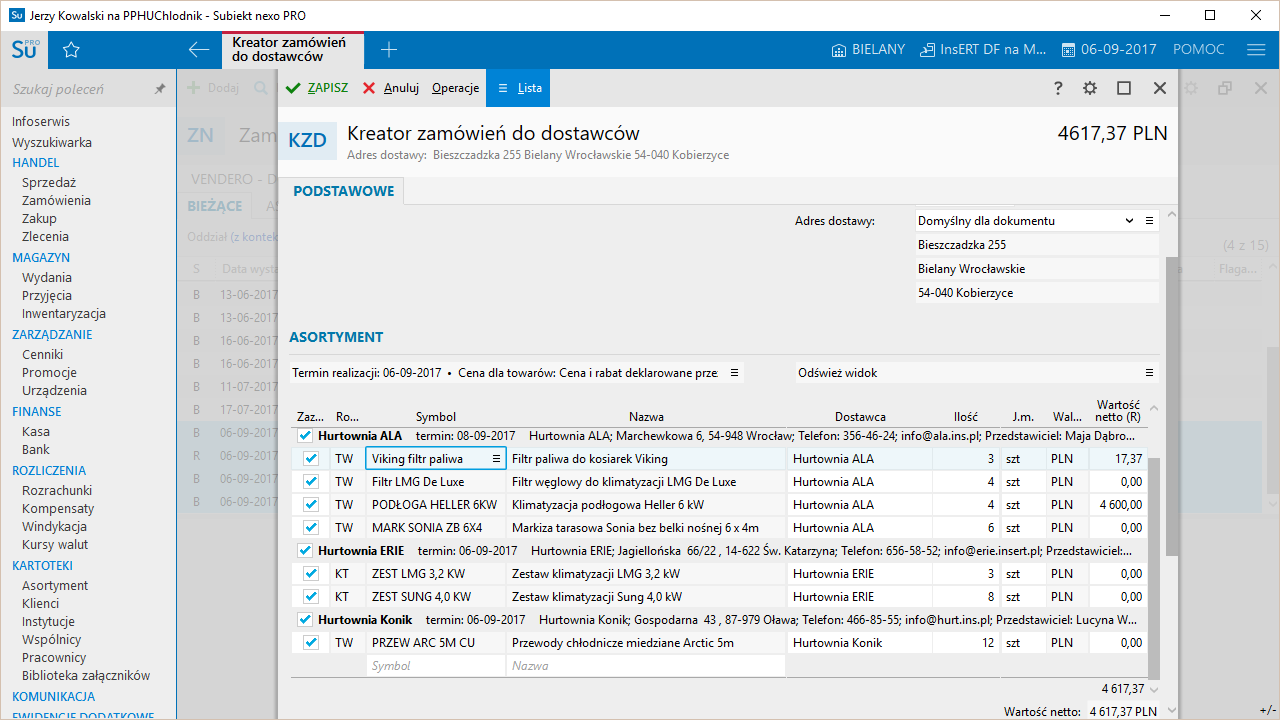The width and height of the screenshot is (1280, 720).
Task: Open the menu icon beside Odśwież widok
Action: coord(1149,372)
